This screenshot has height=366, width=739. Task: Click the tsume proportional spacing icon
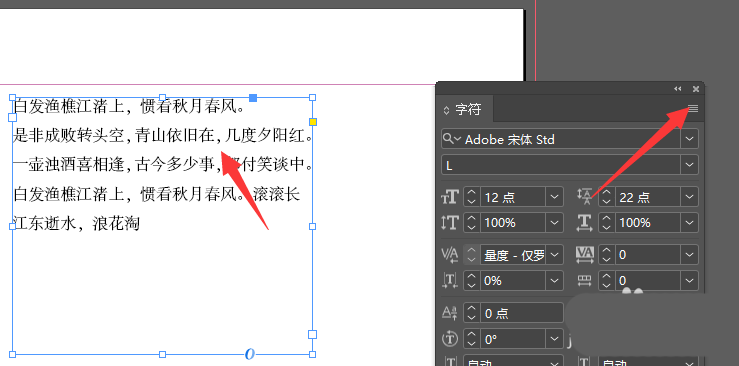(450, 281)
